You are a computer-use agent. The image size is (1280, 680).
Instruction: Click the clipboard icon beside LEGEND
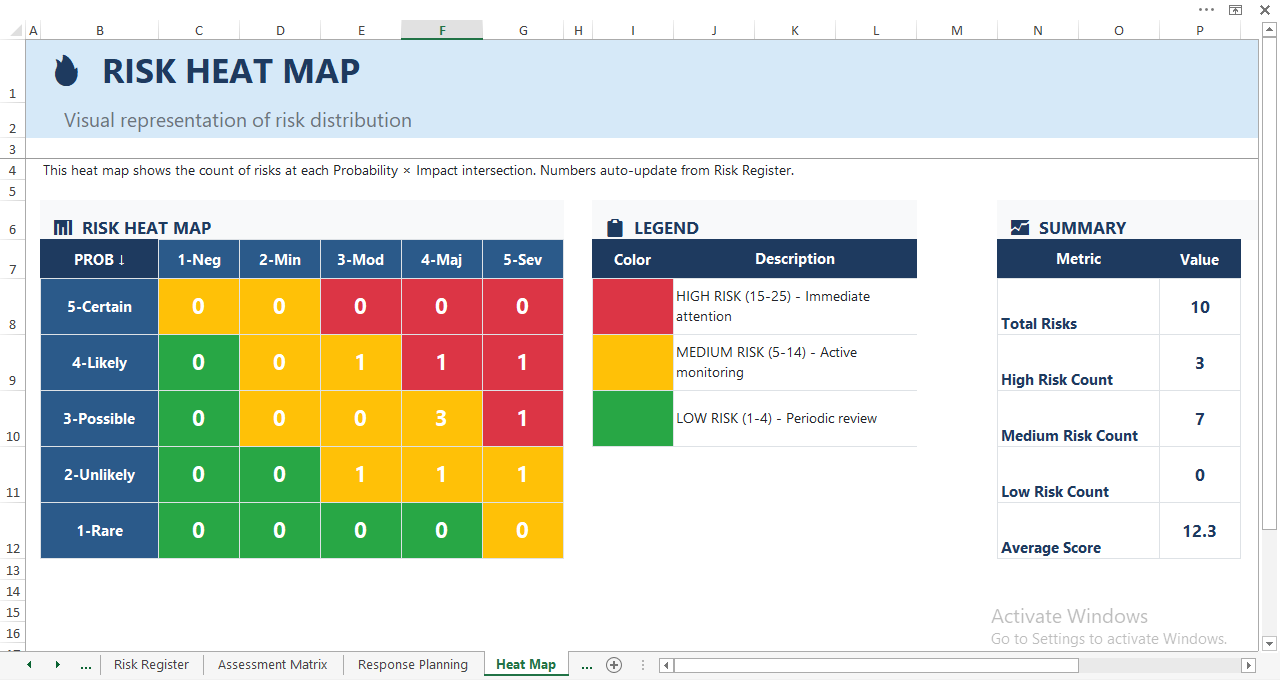pyautogui.click(x=615, y=228)
